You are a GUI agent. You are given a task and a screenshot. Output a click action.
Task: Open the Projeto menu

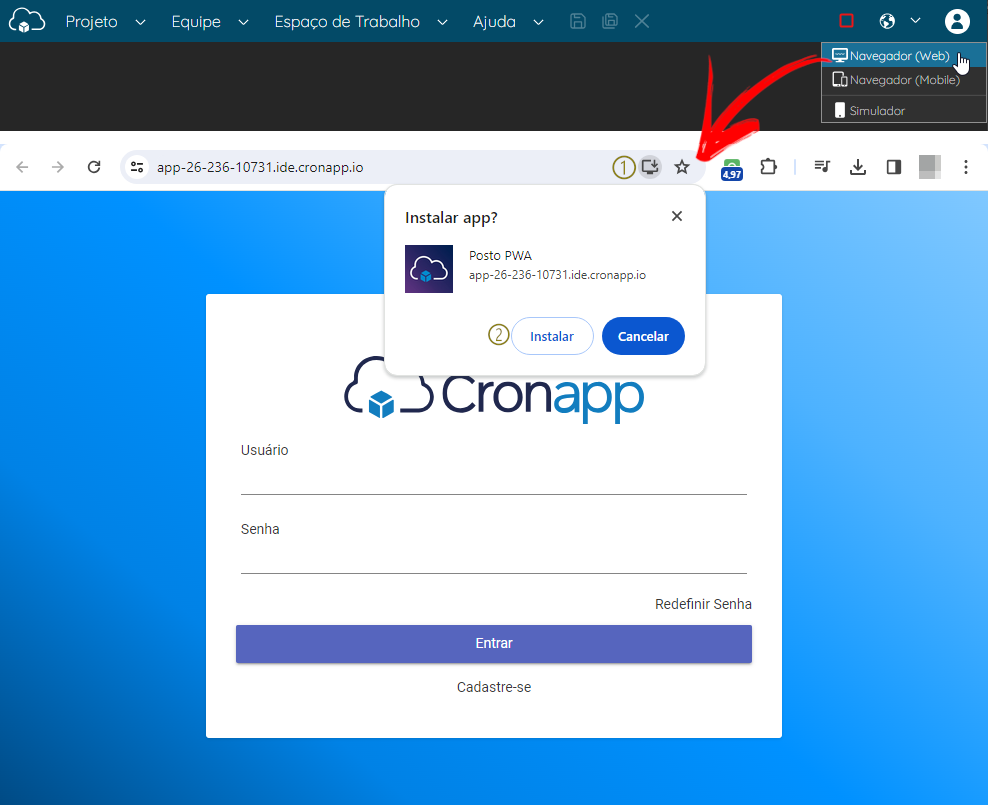point(91,21)
